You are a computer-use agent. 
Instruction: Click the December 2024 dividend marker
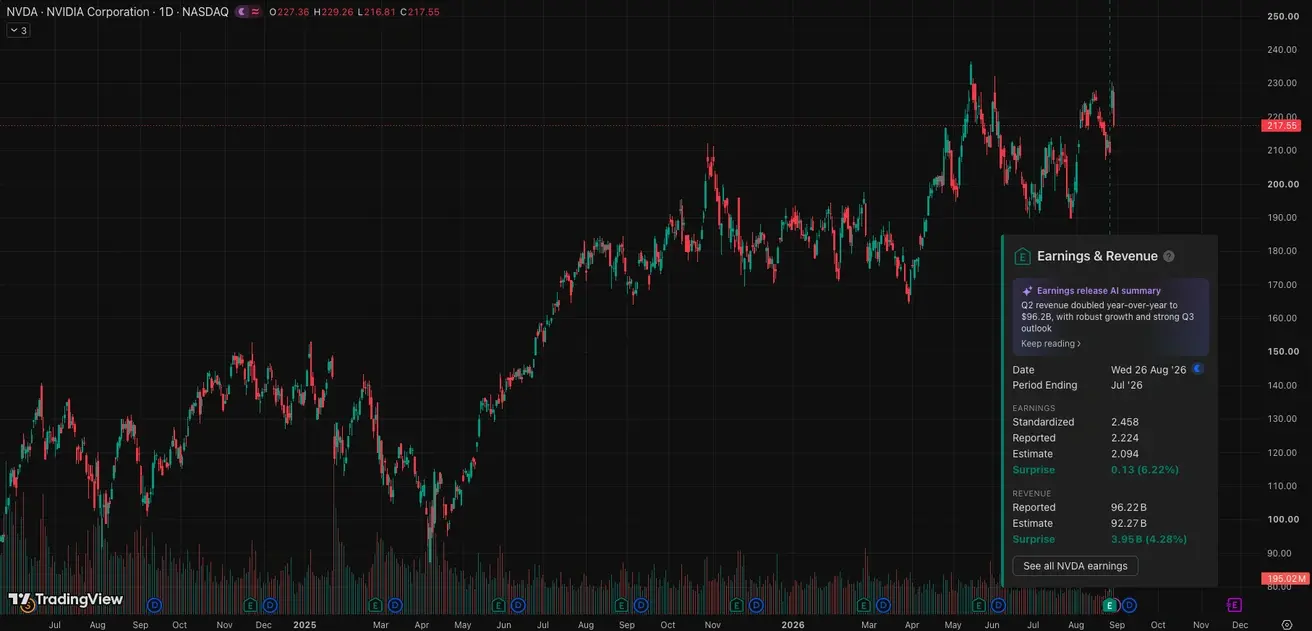270,605
